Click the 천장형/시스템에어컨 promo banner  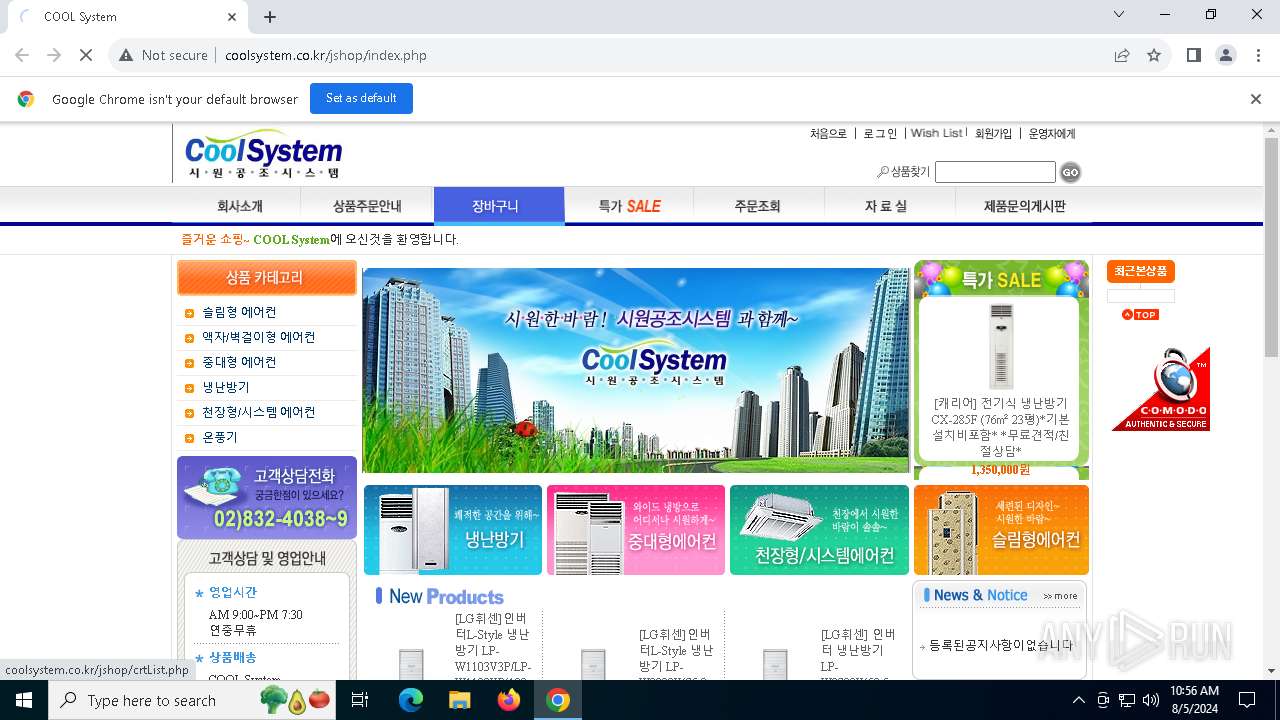[819, 530]
